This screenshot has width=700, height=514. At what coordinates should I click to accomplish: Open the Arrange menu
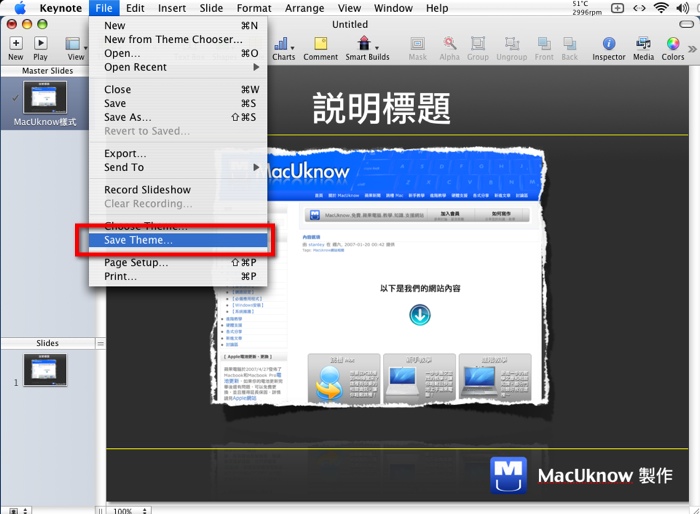tap(304, 8)
